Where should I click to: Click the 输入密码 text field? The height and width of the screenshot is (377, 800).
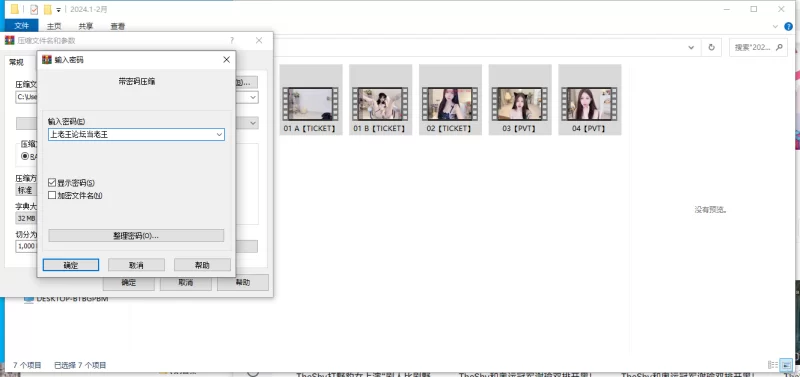pos(136,135)
